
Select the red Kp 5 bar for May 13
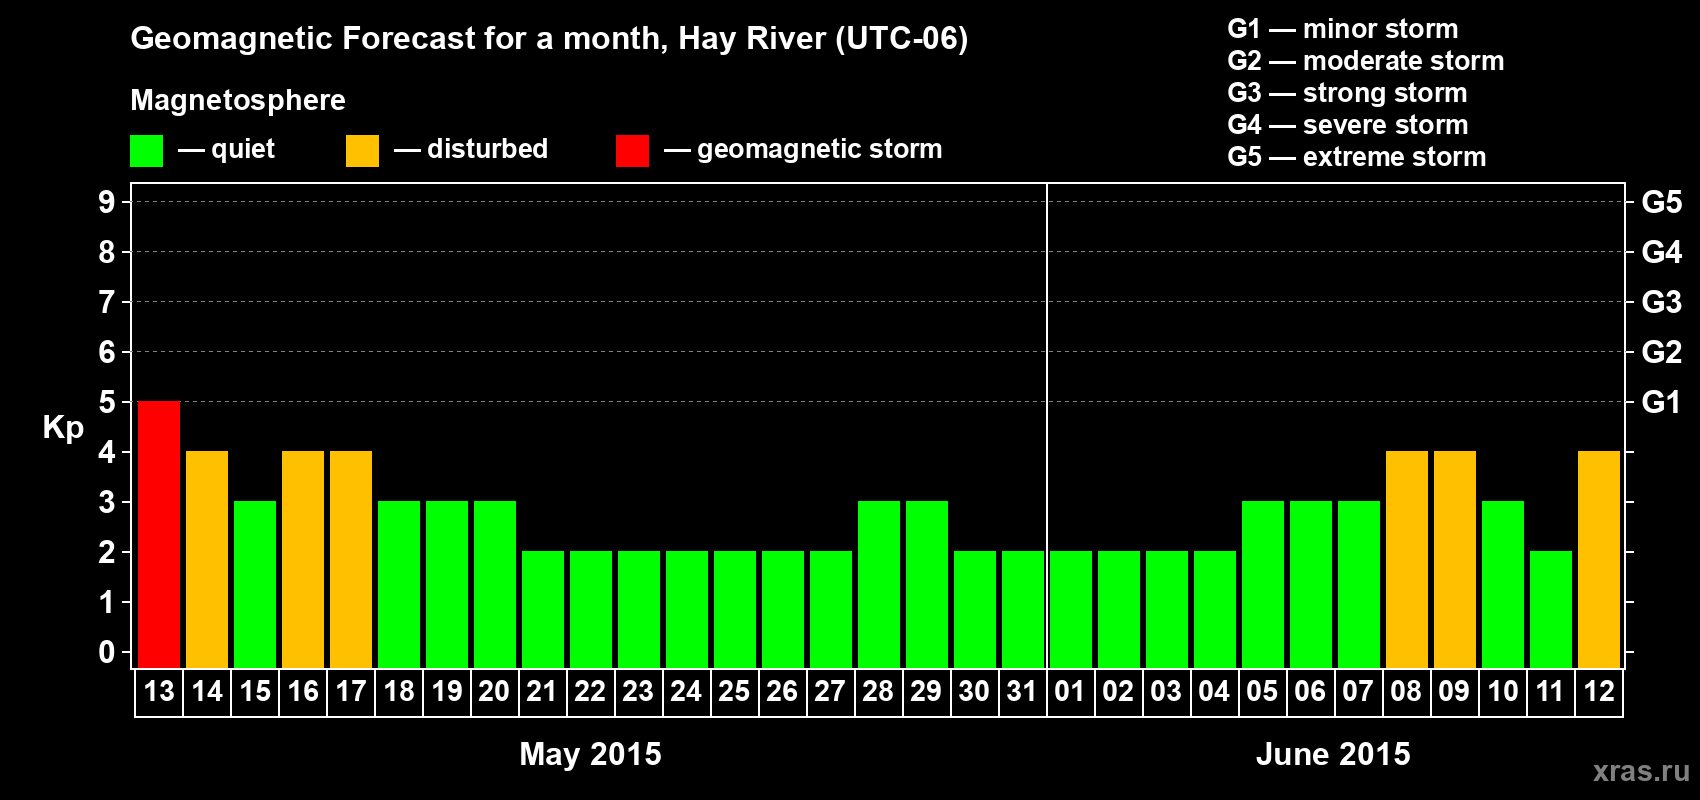click(x=159, y=534)
